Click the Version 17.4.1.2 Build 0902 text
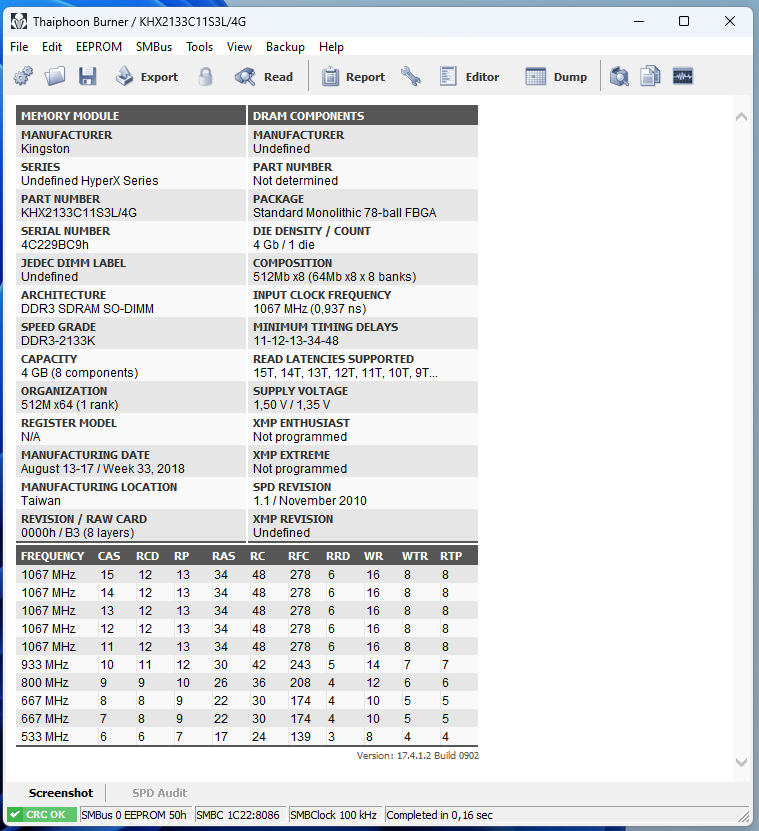759x831 pixels. click(418, 756)
